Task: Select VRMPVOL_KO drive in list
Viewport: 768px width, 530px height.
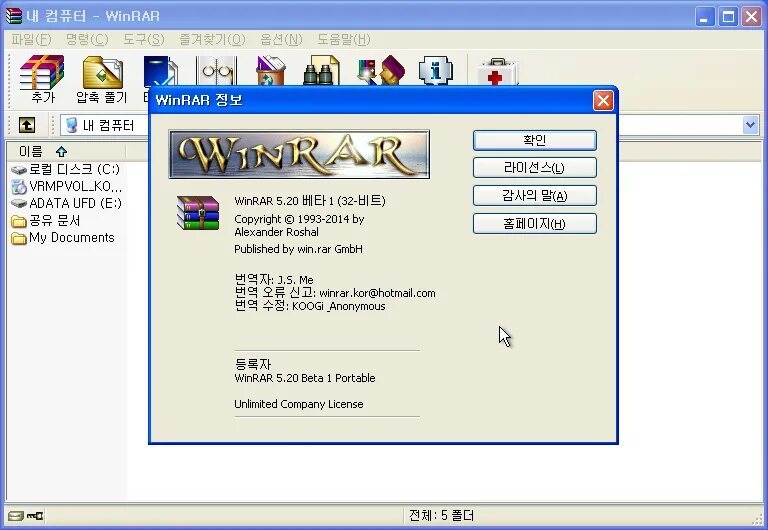Action: pos(67,187)
